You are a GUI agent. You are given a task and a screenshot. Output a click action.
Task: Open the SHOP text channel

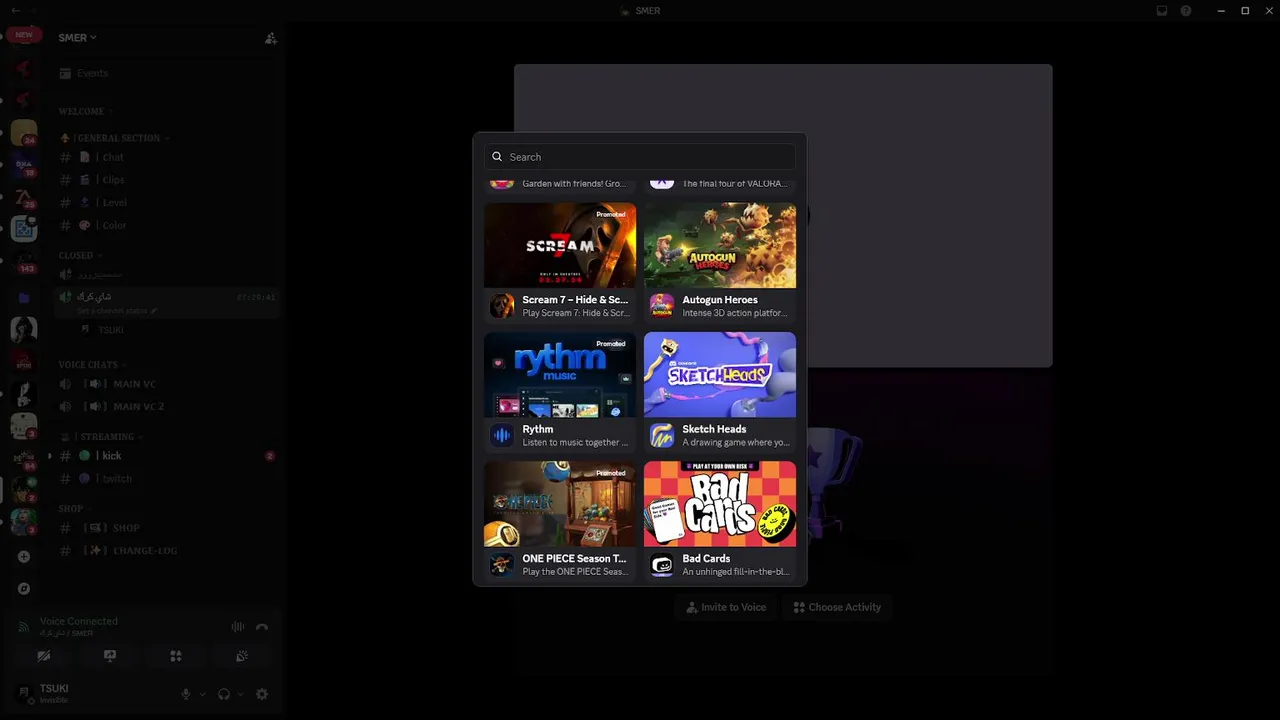click(x=167, y=528)
